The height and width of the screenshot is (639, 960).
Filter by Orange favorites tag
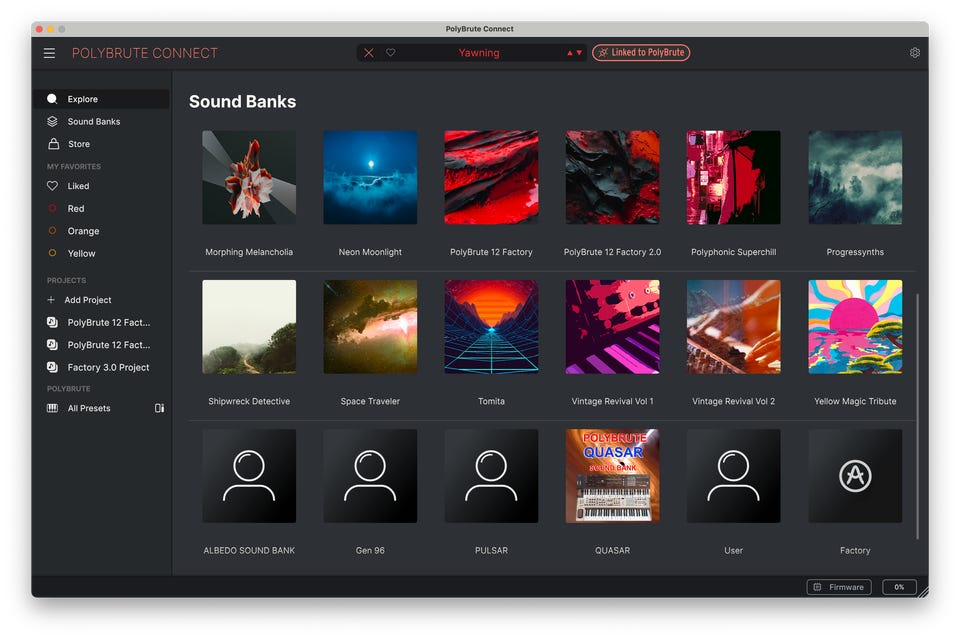tap(101, 231)
